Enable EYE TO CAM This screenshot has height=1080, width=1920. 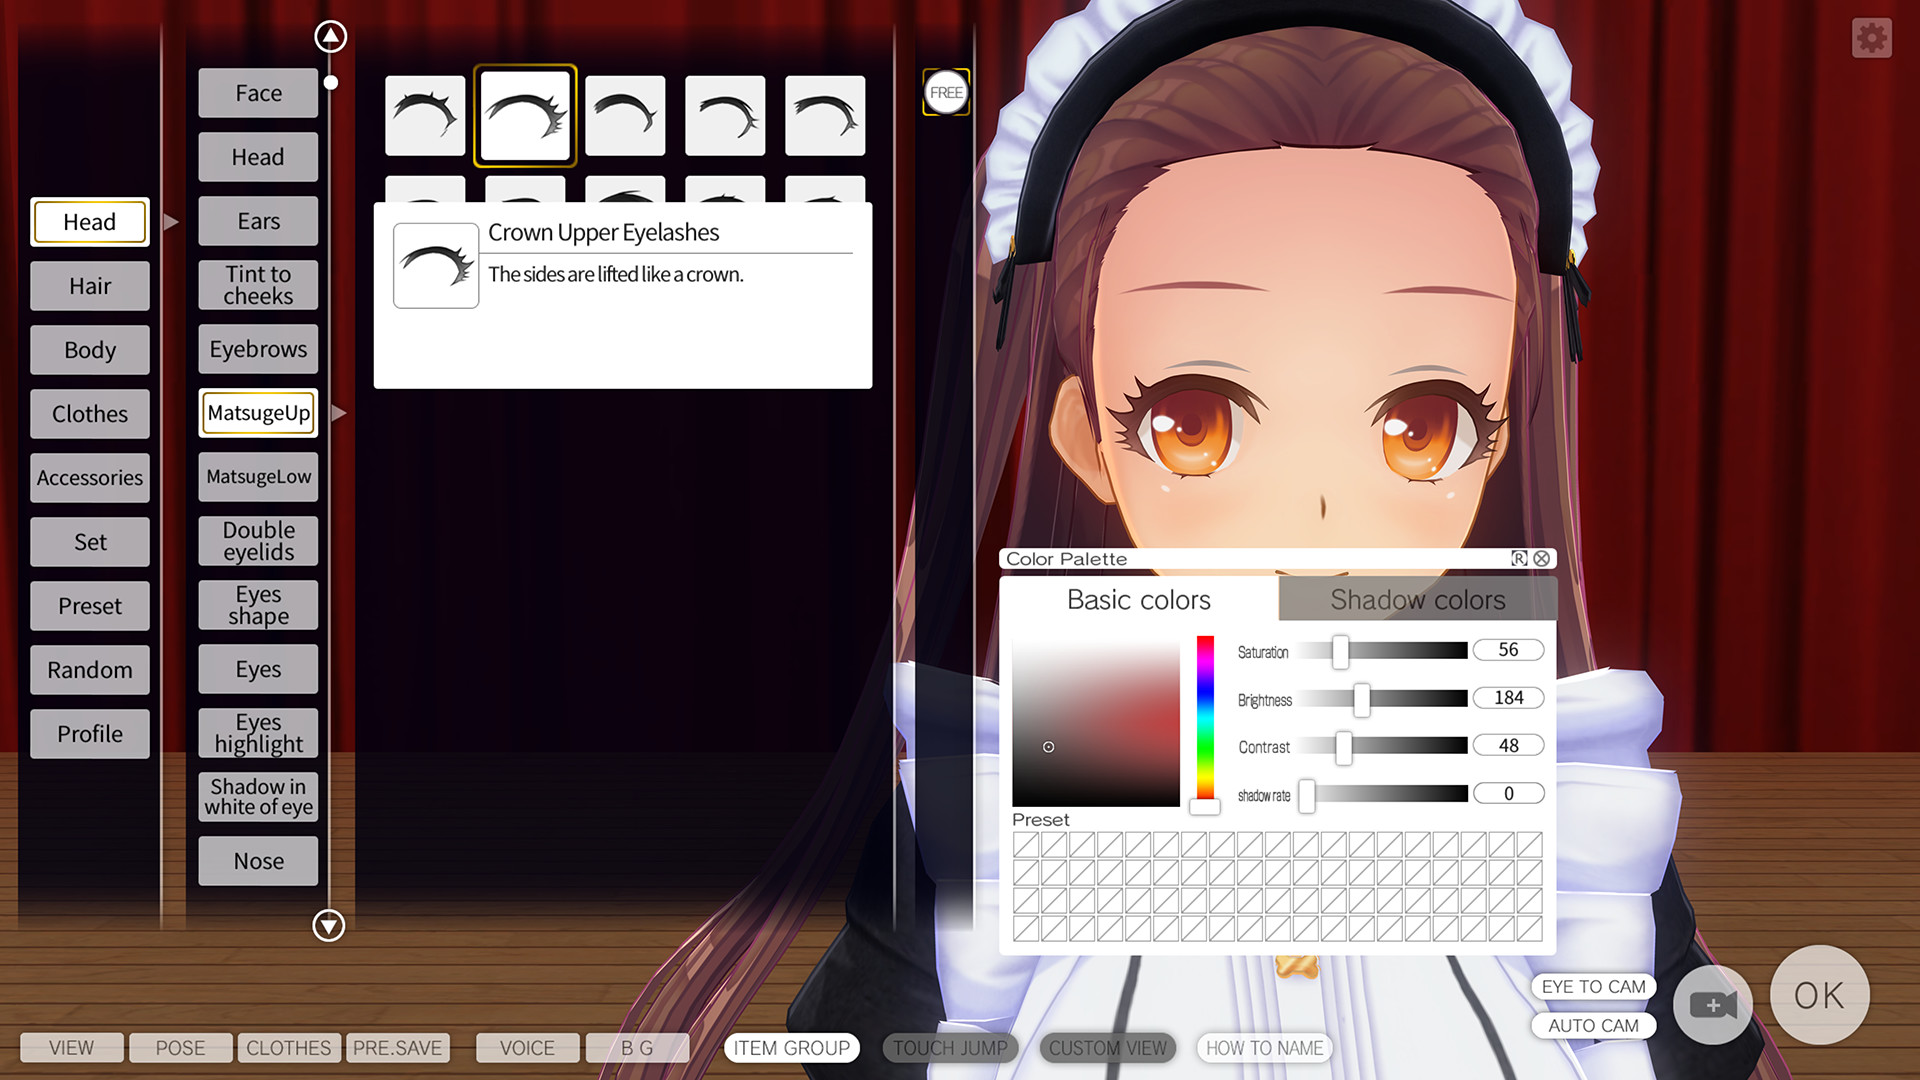1593,987
